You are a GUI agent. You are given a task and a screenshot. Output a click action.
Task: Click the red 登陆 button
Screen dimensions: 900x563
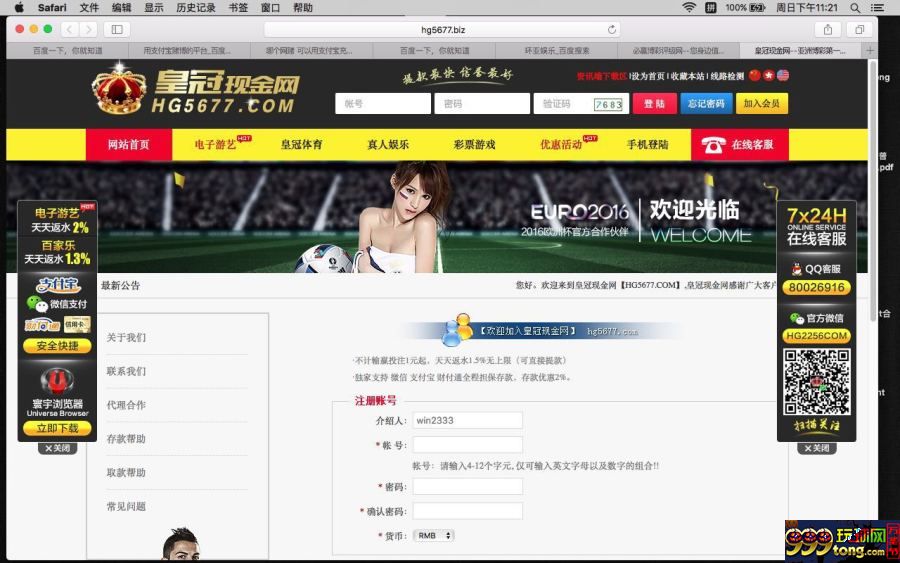coord(654,104)
